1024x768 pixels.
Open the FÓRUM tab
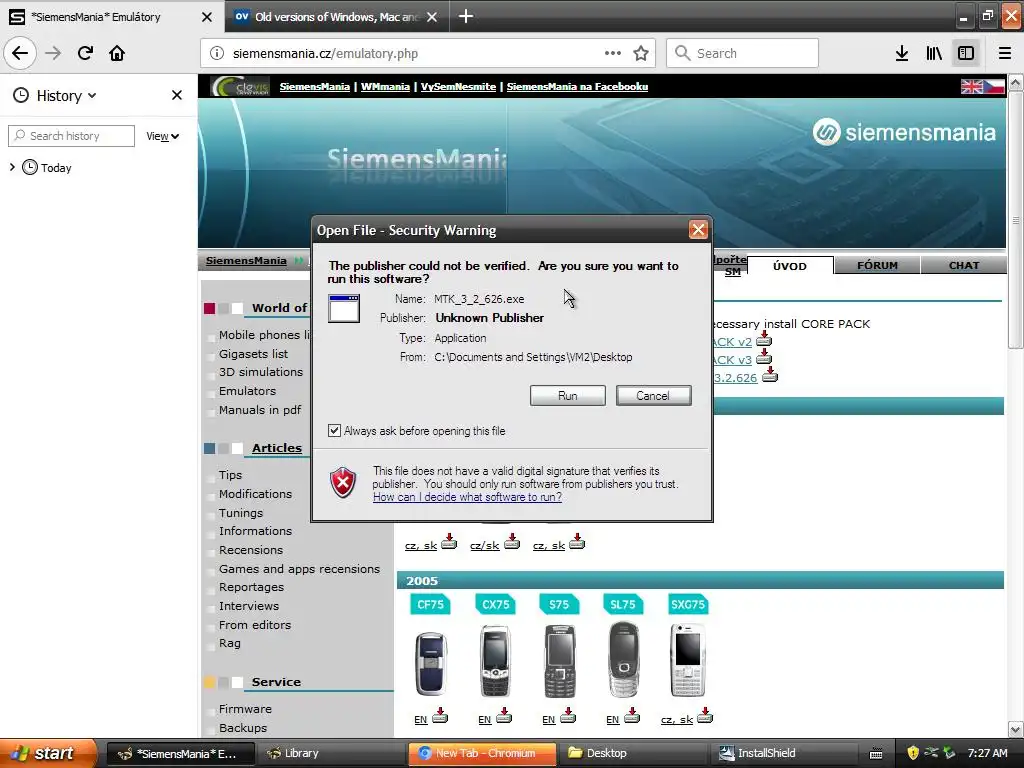(x=877, y=265)
